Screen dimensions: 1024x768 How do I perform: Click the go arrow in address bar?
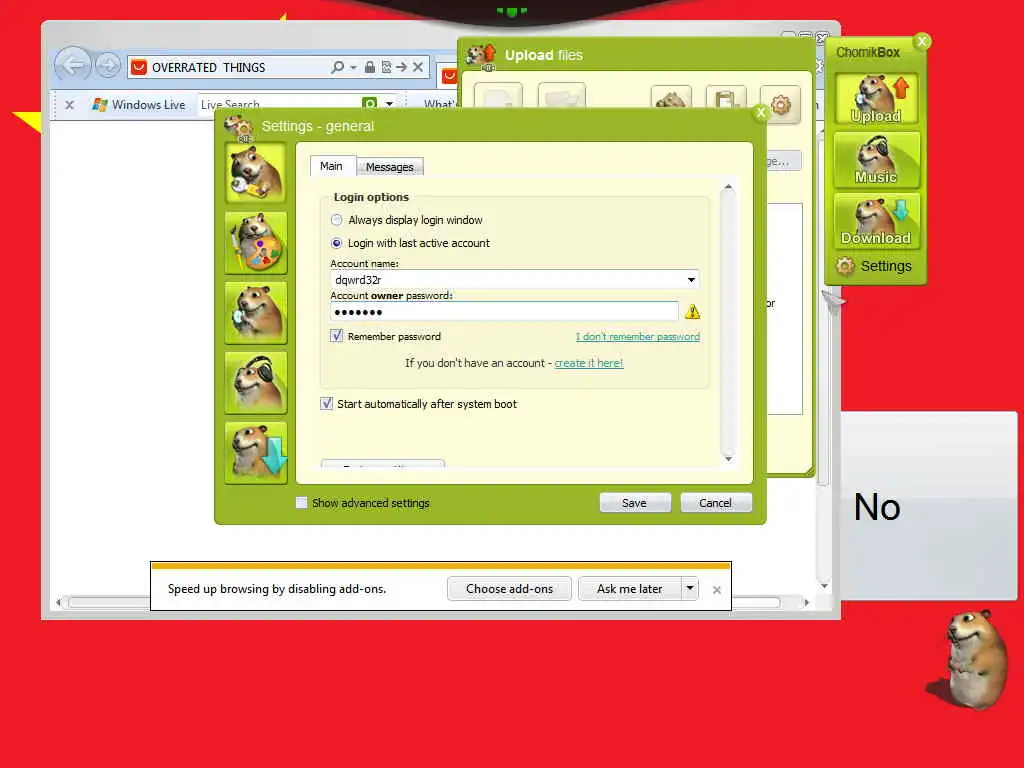tap(401, 67)
